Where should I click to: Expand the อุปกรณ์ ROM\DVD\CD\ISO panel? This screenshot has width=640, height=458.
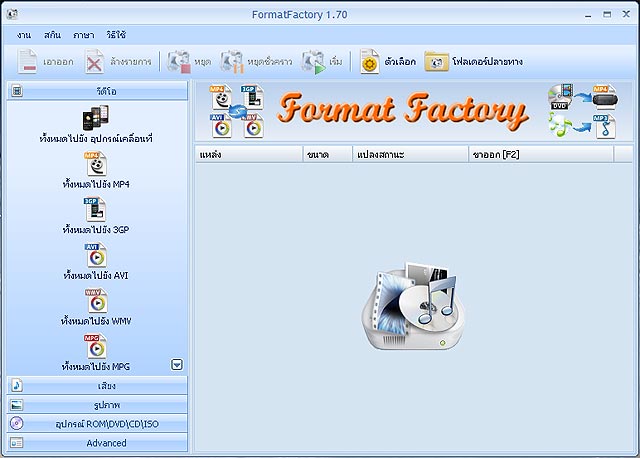98,424
